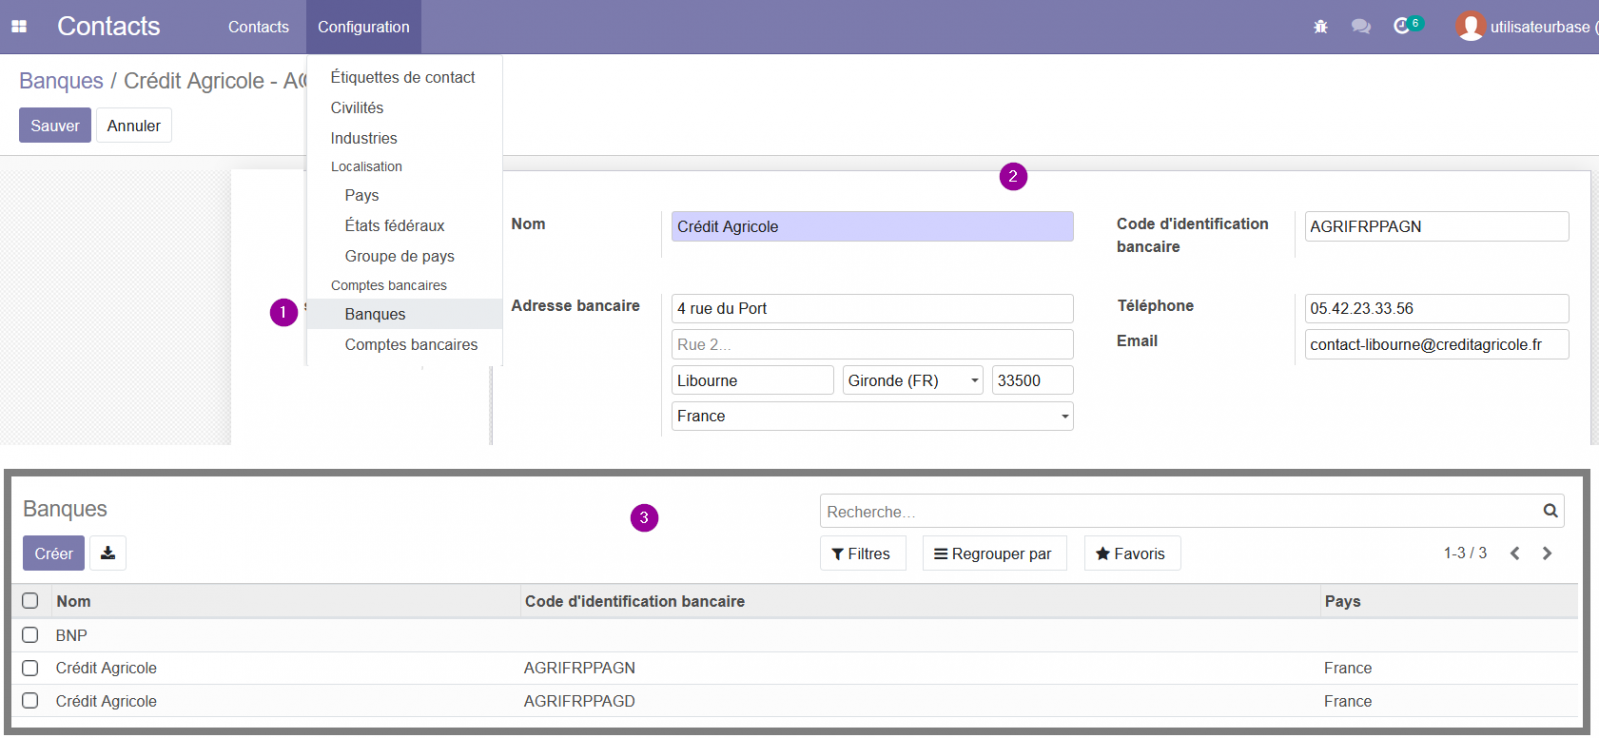Click the Téléphone field
The width and height of the screenshot is (1599, 738).
click(1436, 308)
